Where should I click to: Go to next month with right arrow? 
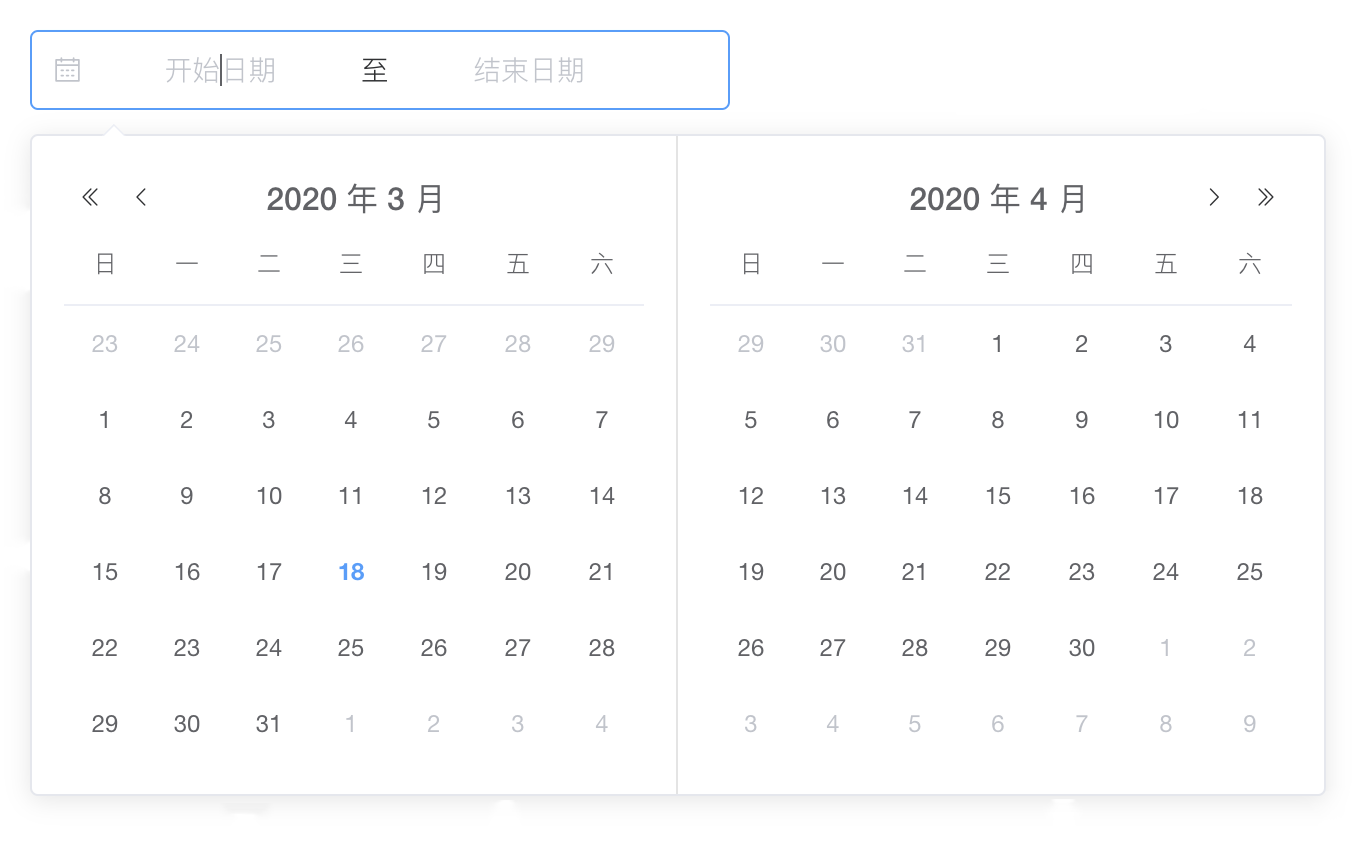pyautogui.click(x=1214, y=197)
